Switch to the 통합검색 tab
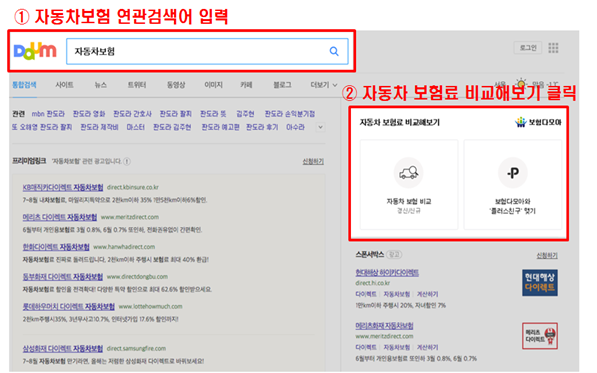 24,85
